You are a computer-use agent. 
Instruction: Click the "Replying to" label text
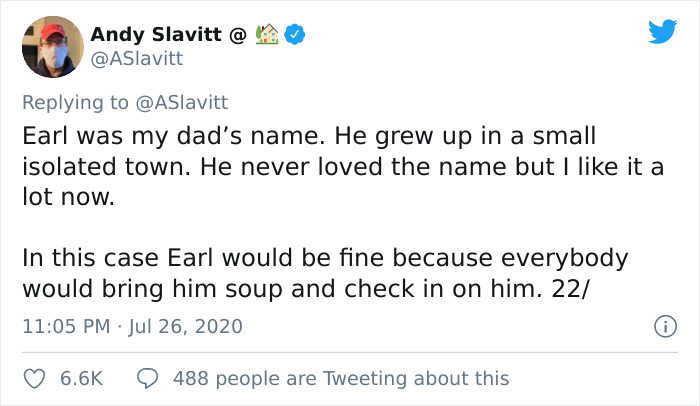[x=74, y=100]
